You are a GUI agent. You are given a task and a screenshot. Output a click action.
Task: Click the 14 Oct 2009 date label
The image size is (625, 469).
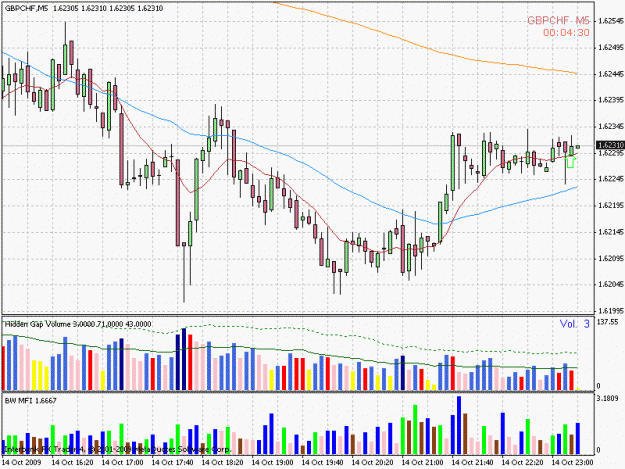pos(22,462)
